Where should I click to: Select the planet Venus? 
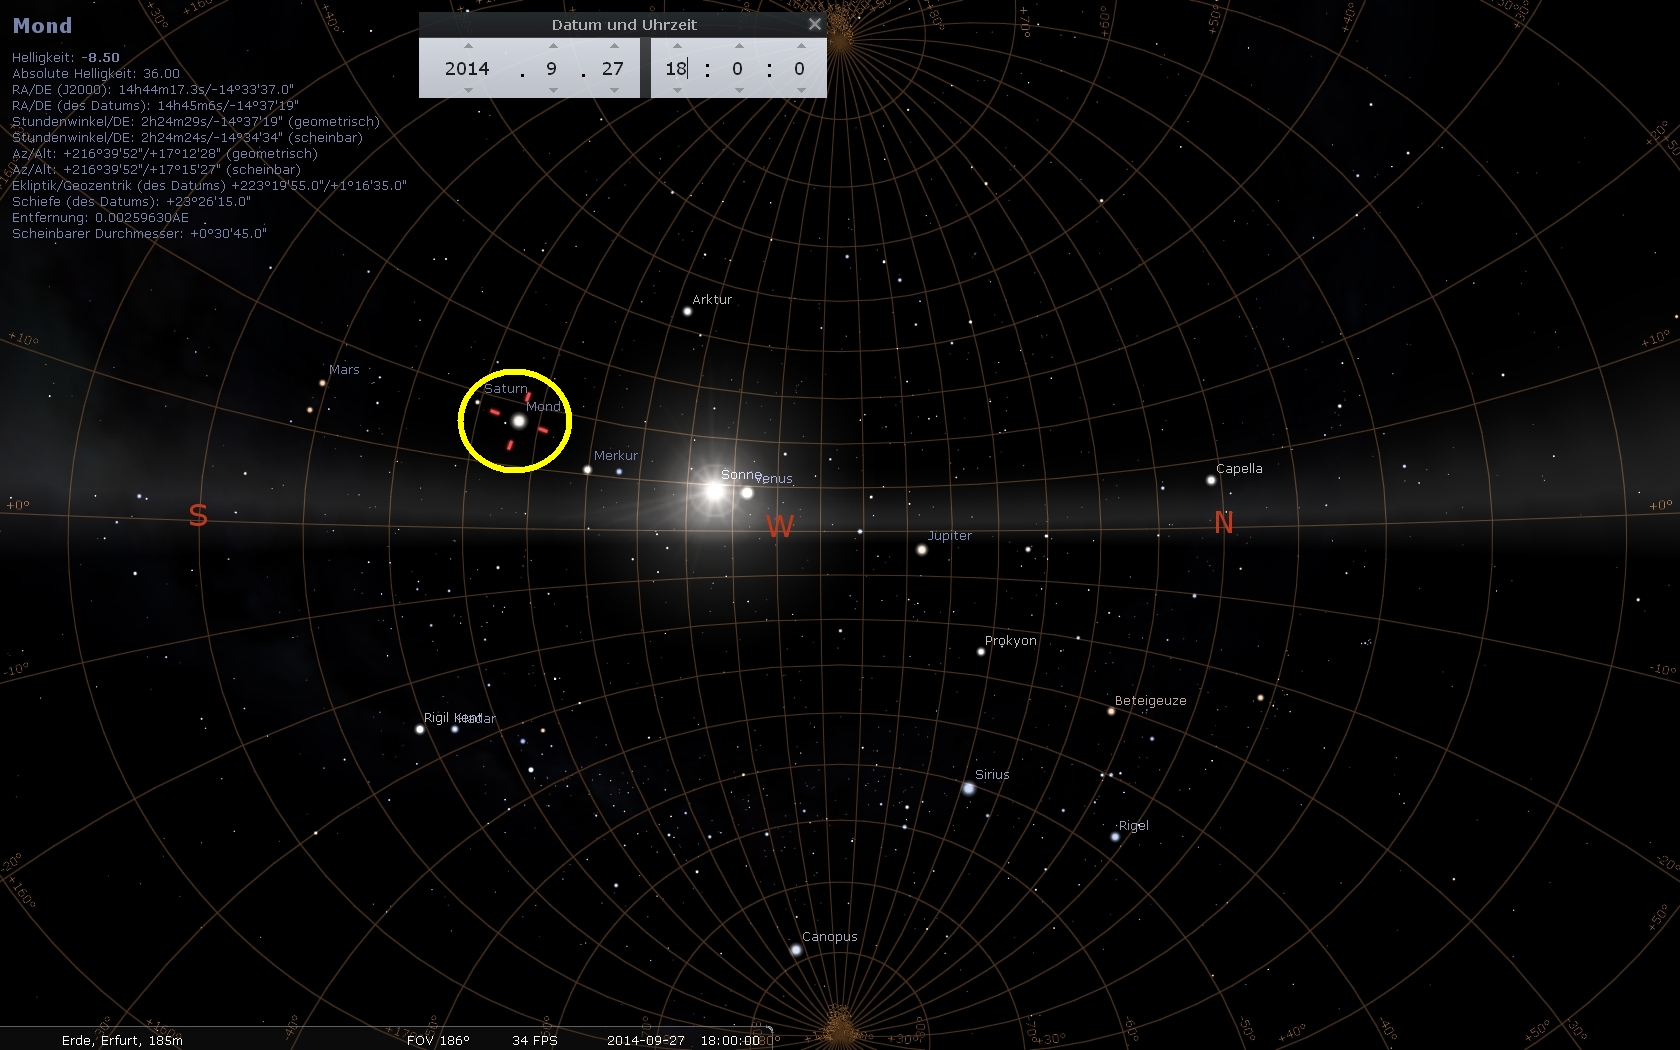(747, 492)
